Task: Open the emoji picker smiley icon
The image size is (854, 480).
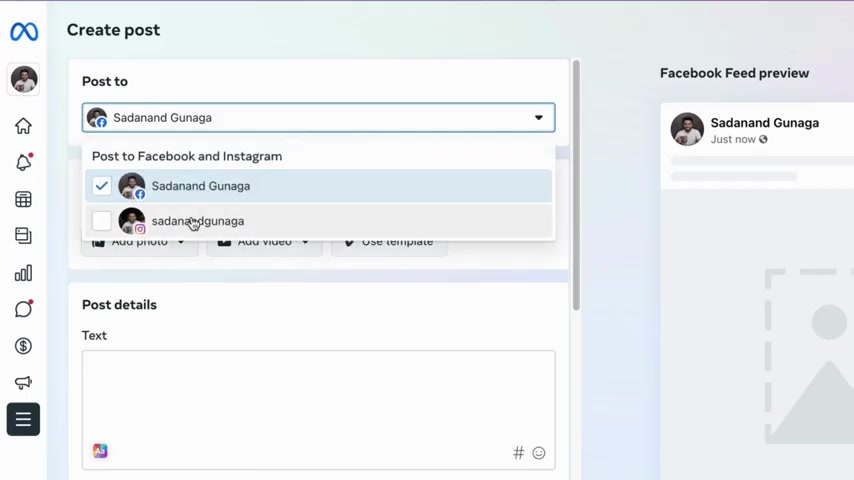Action: tap(539, 453)
